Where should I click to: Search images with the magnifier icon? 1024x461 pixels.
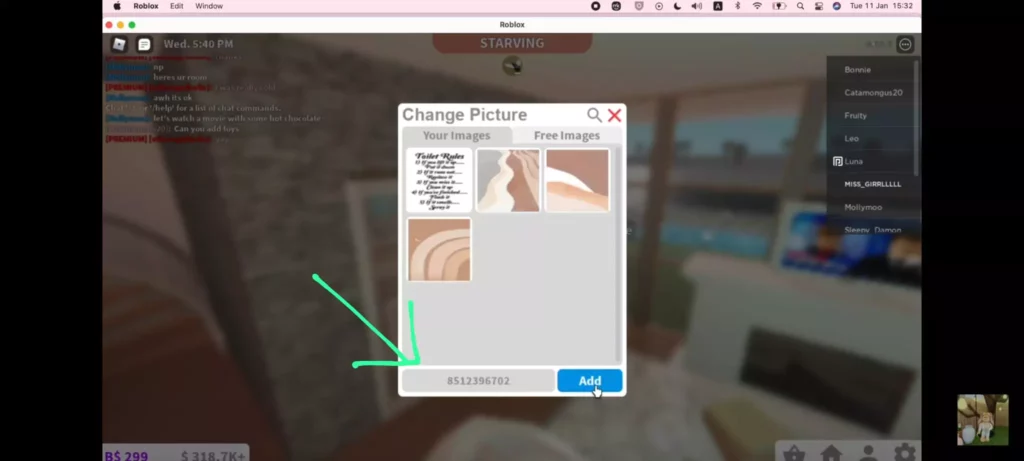click(594, 116)
